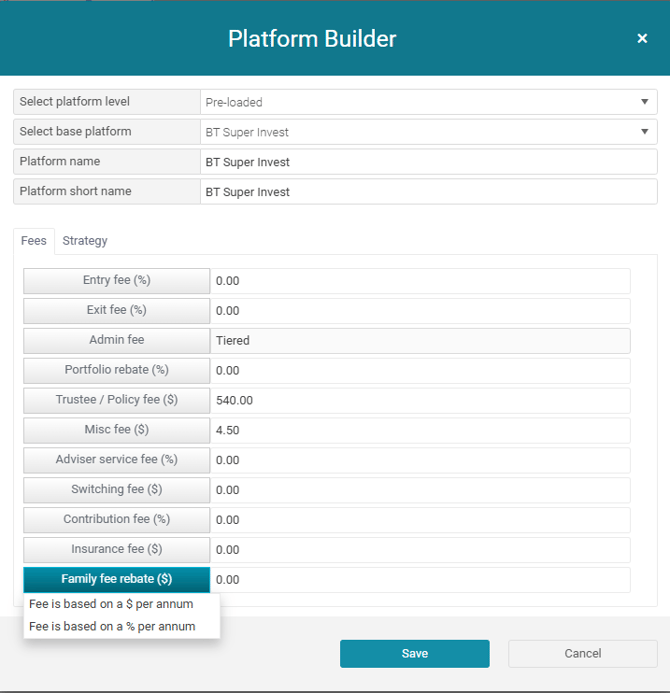670x693 pixels.
Task: Open the Admin fee options
Action: pos(117,341)
